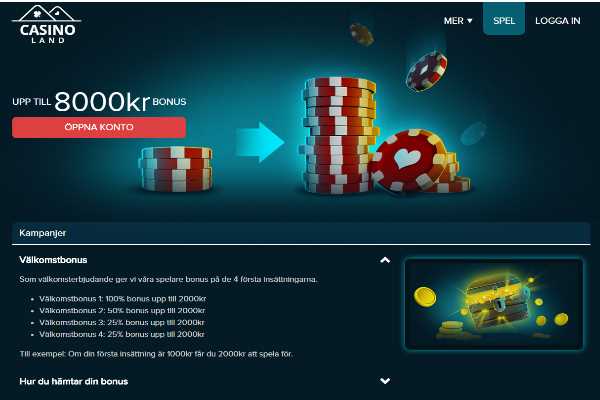Click the Hur du hämtar din bonus heading
Screen dimensions: 600x400
point(73,381)
